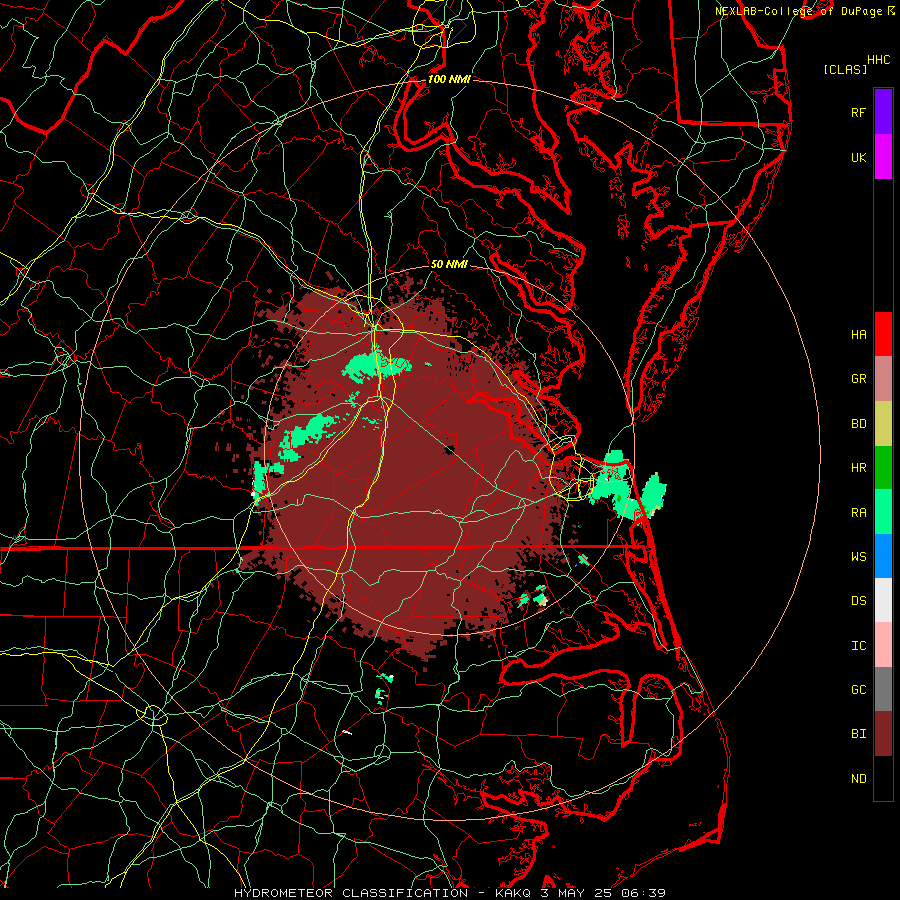The image size is (900, 900).
Task: Click the BI legend label
Action: pos(858,734)
